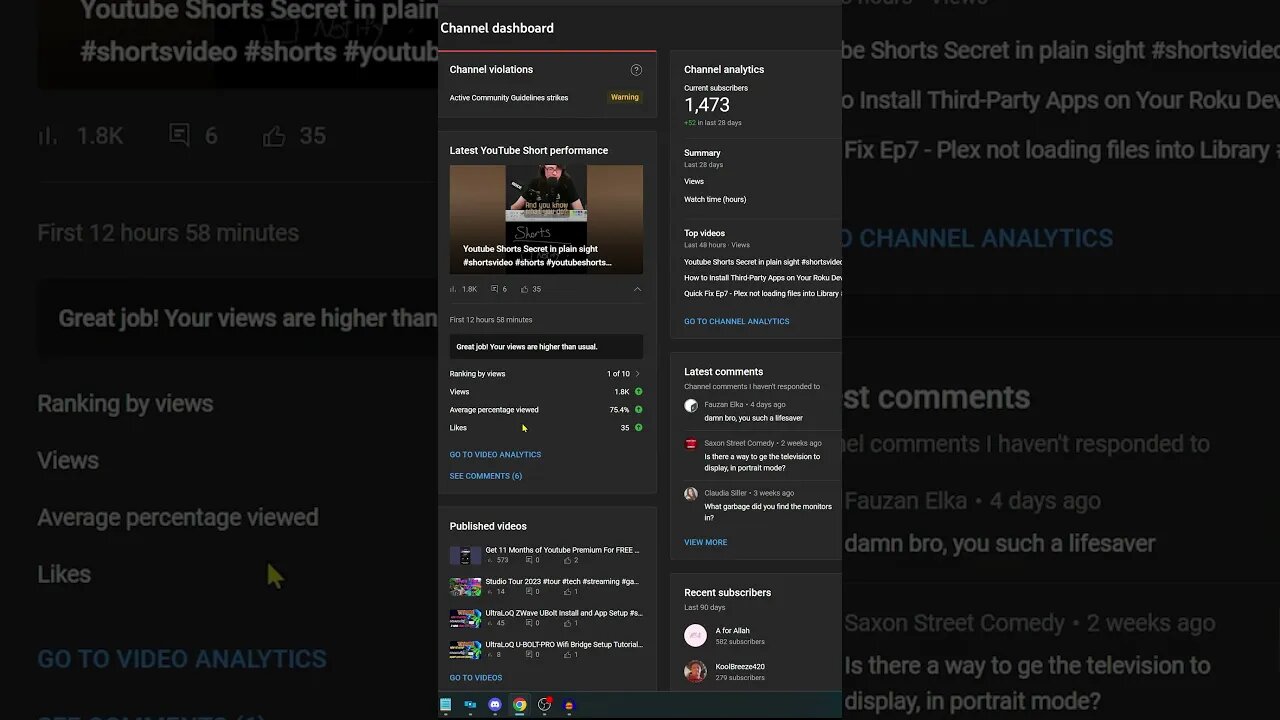1280x720 pixels.
Task: Open the KoolBreeze420 subscriber avatar
Action: [695, 672]
